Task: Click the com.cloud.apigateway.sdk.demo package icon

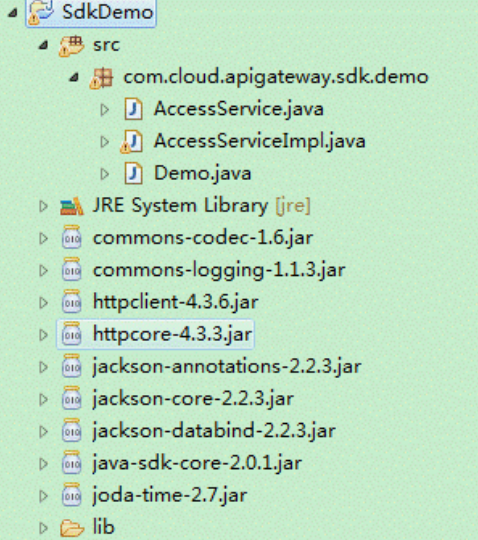Action: [101, 78]
